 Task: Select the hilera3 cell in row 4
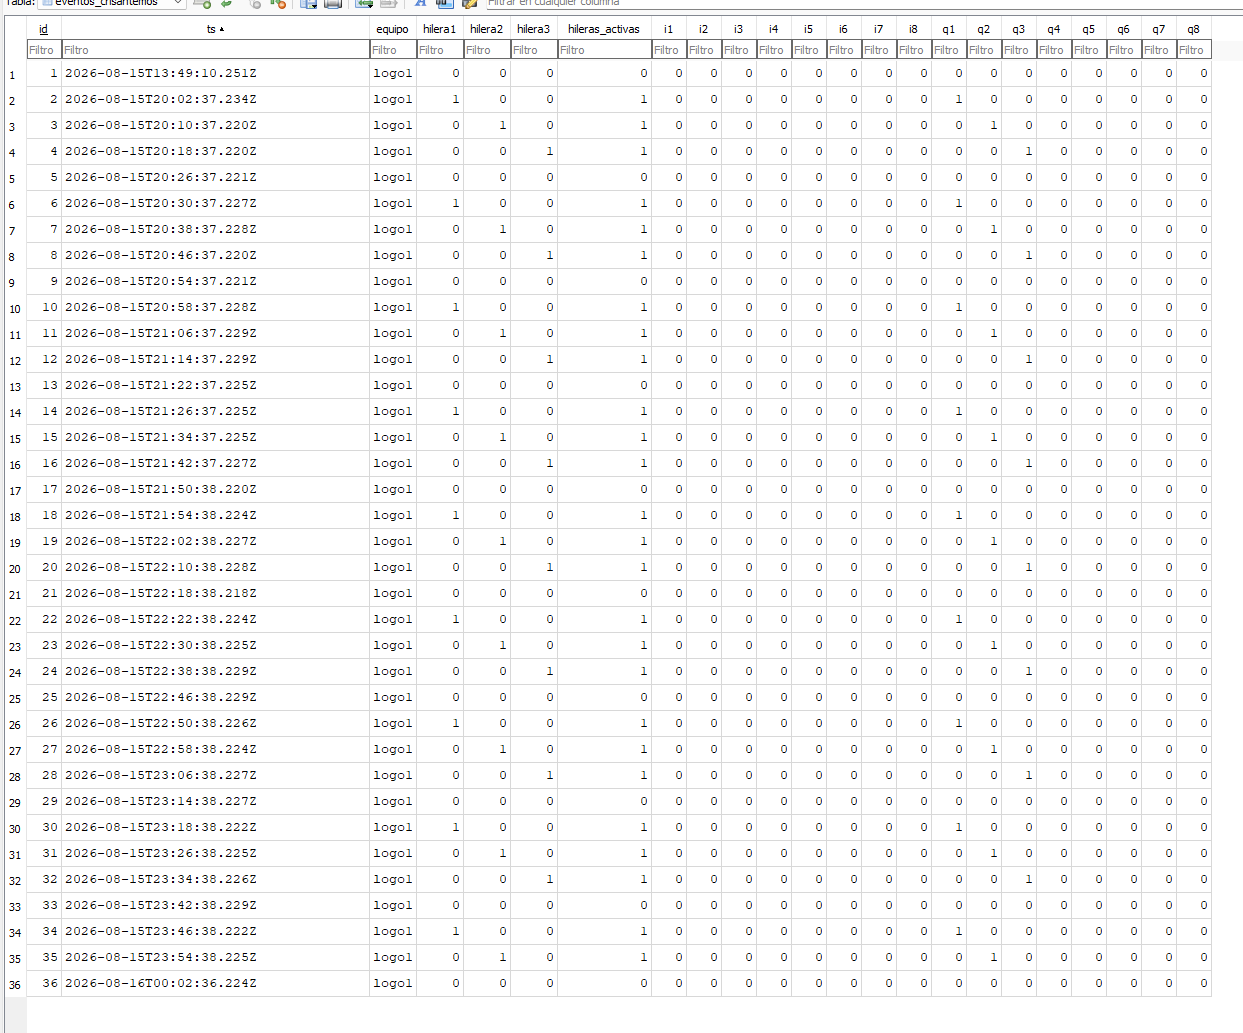coord(534,151)
